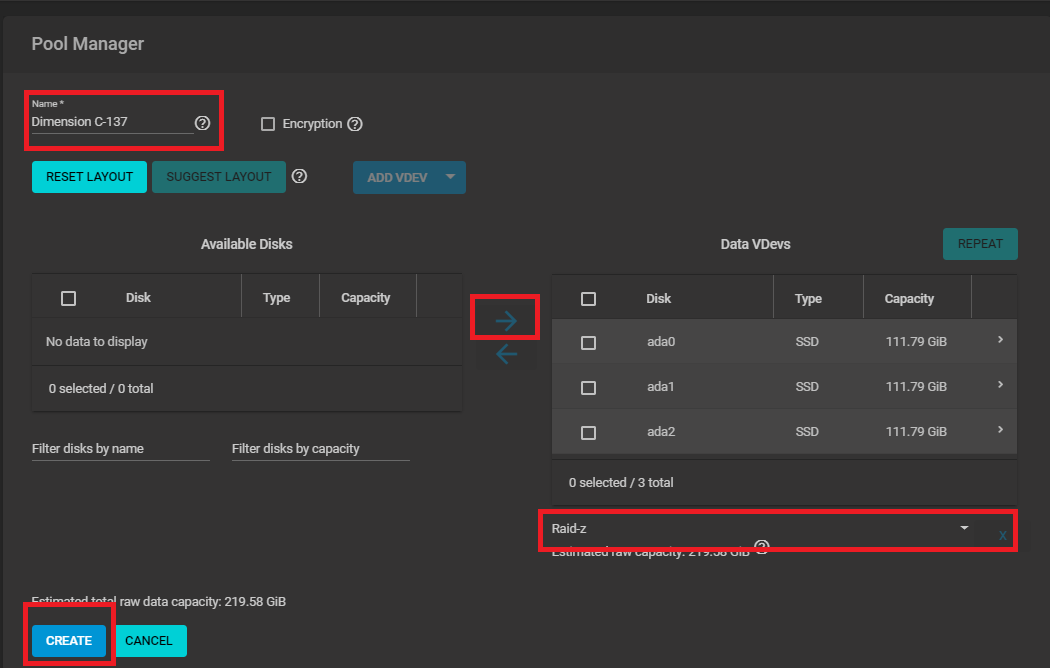This screenshot has height=668, width=1050.
Task: Toggle select-all in Data VDevs header
Action: [588, 299]
